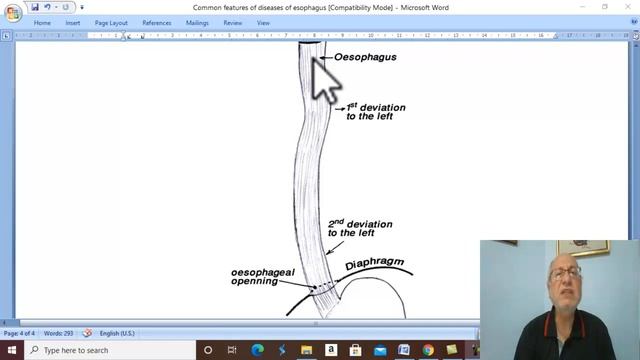Click the Word Help icon

(x=634, y=22)
